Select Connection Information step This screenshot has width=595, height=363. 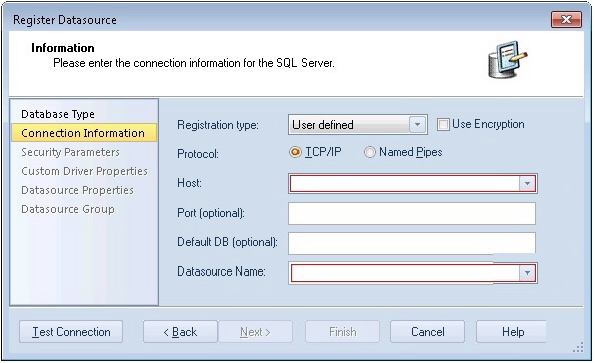[x=84, y=133]
